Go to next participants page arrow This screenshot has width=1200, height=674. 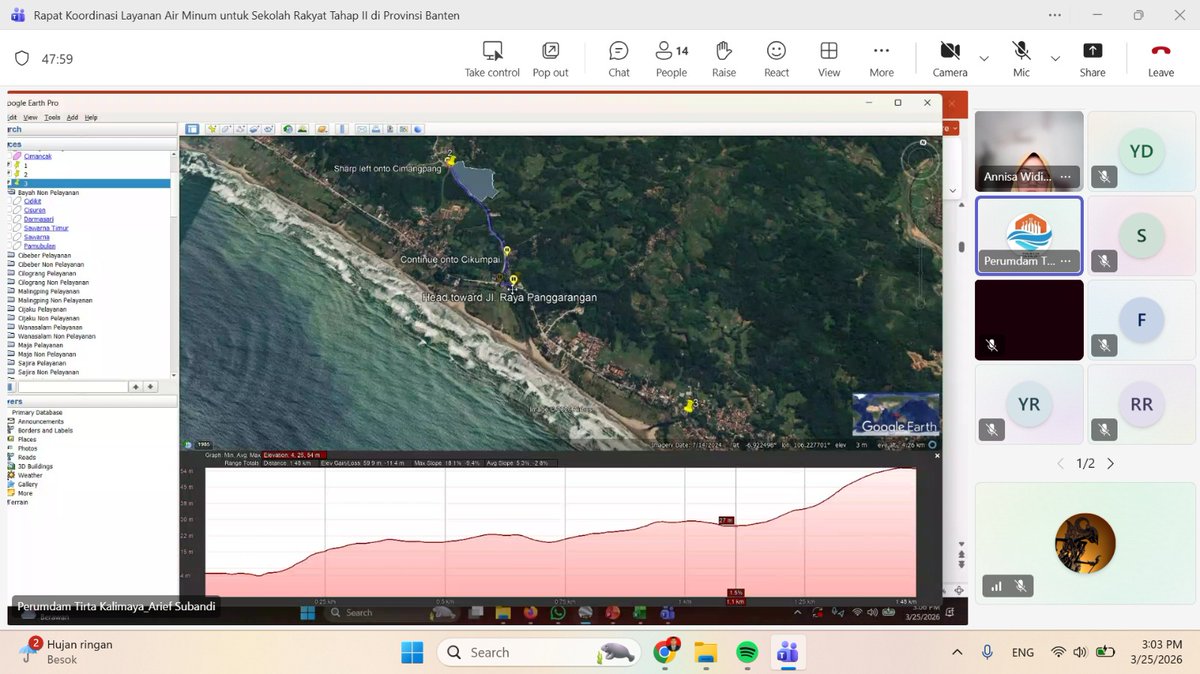point(1110,464)
